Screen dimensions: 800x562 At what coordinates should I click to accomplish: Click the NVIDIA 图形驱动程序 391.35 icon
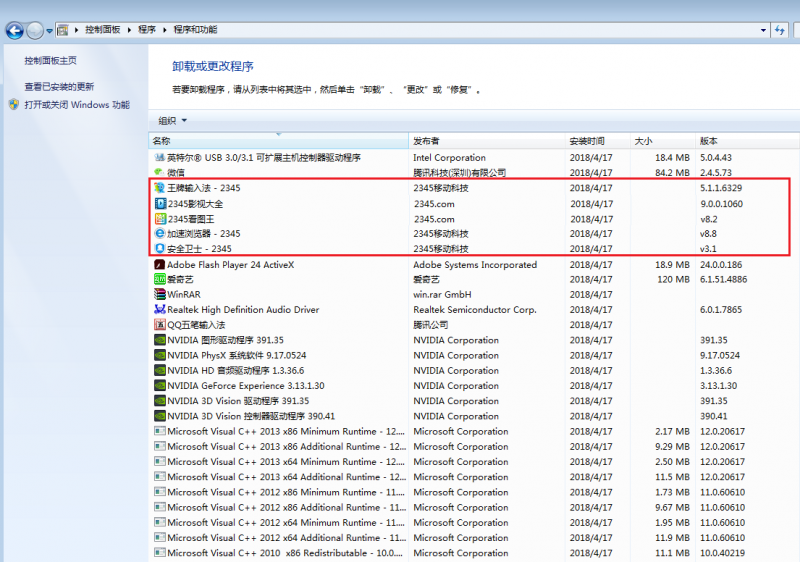tap(160, 340)
